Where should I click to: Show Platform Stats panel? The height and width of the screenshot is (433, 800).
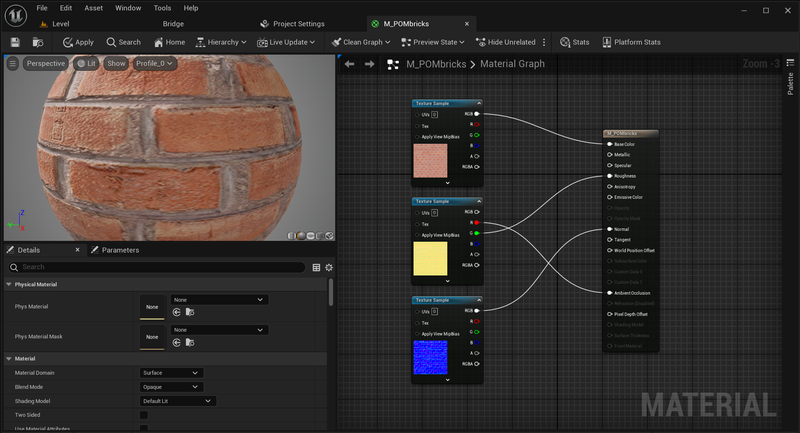[x=631, y=42]
